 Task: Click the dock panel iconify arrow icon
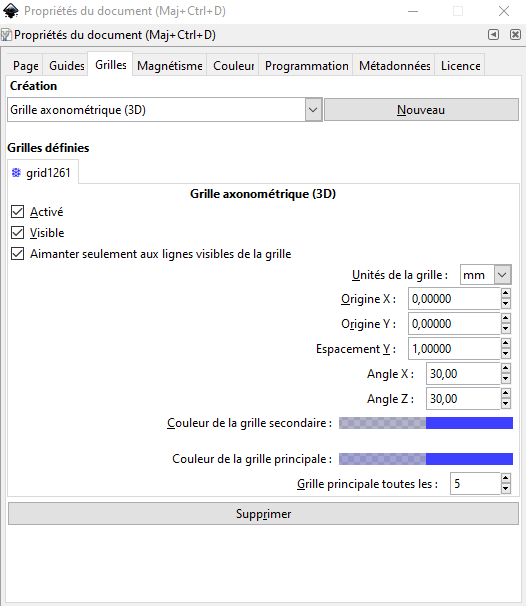pyautogui.click(x=493, y=35)
